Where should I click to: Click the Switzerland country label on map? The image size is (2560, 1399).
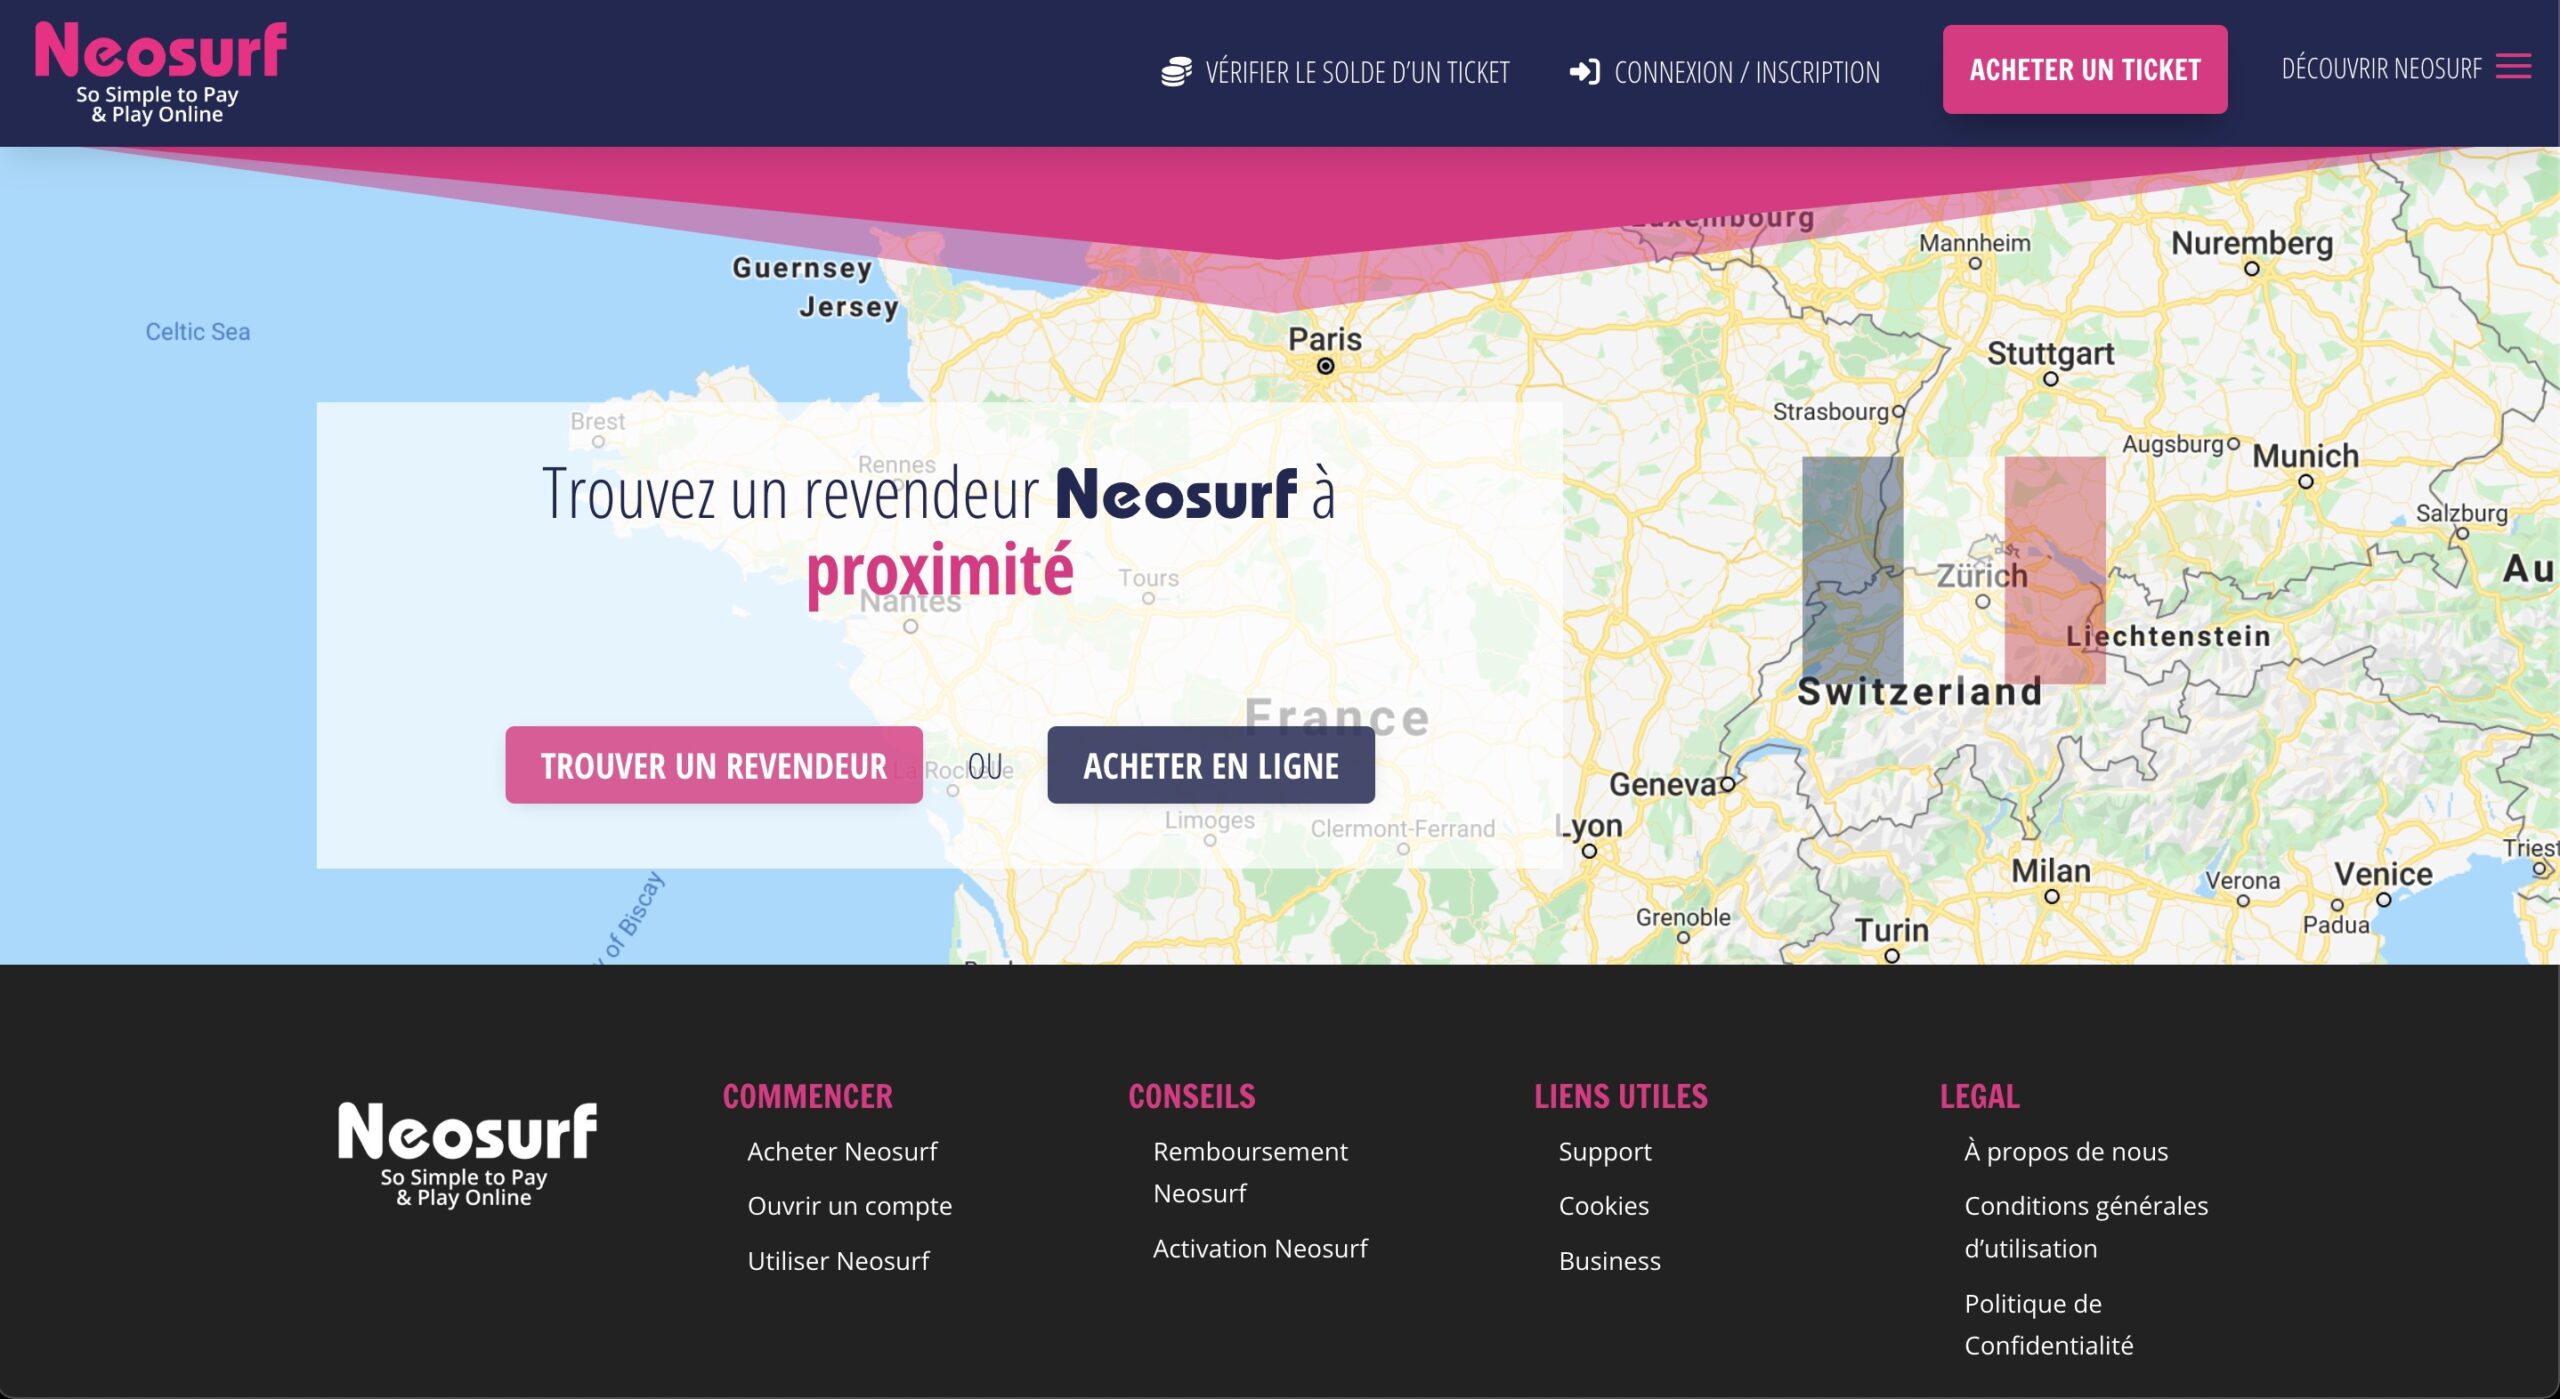click(1920, 692)
